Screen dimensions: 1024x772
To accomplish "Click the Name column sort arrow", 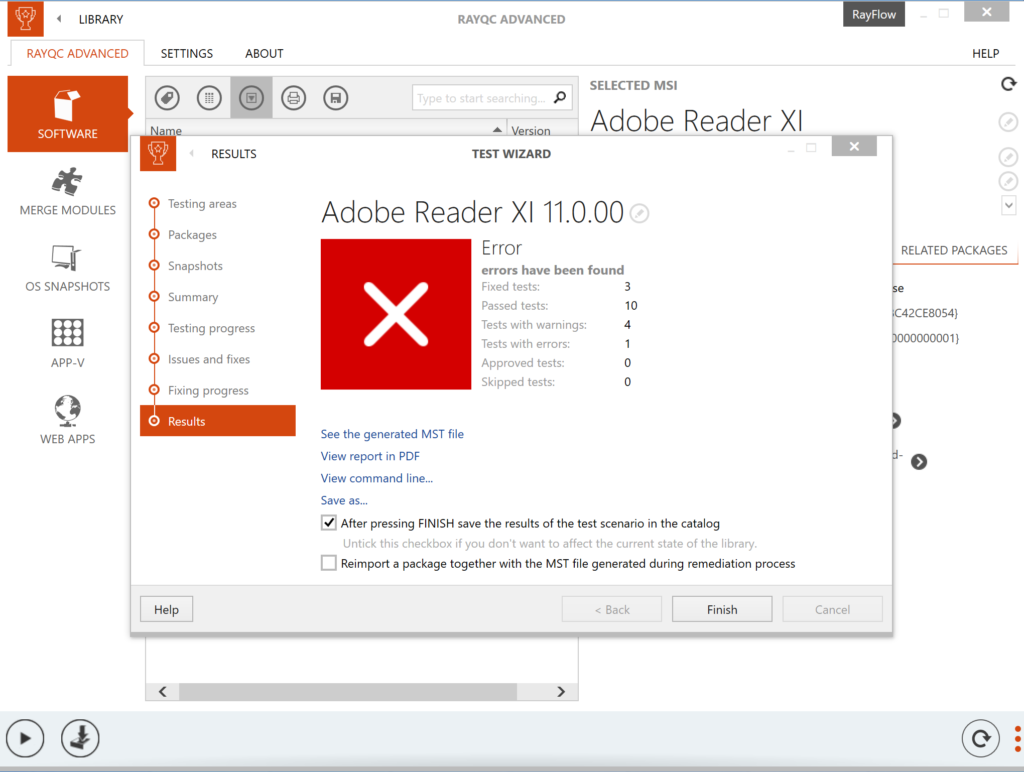I will pyautogui.click(x=497, y=130).
